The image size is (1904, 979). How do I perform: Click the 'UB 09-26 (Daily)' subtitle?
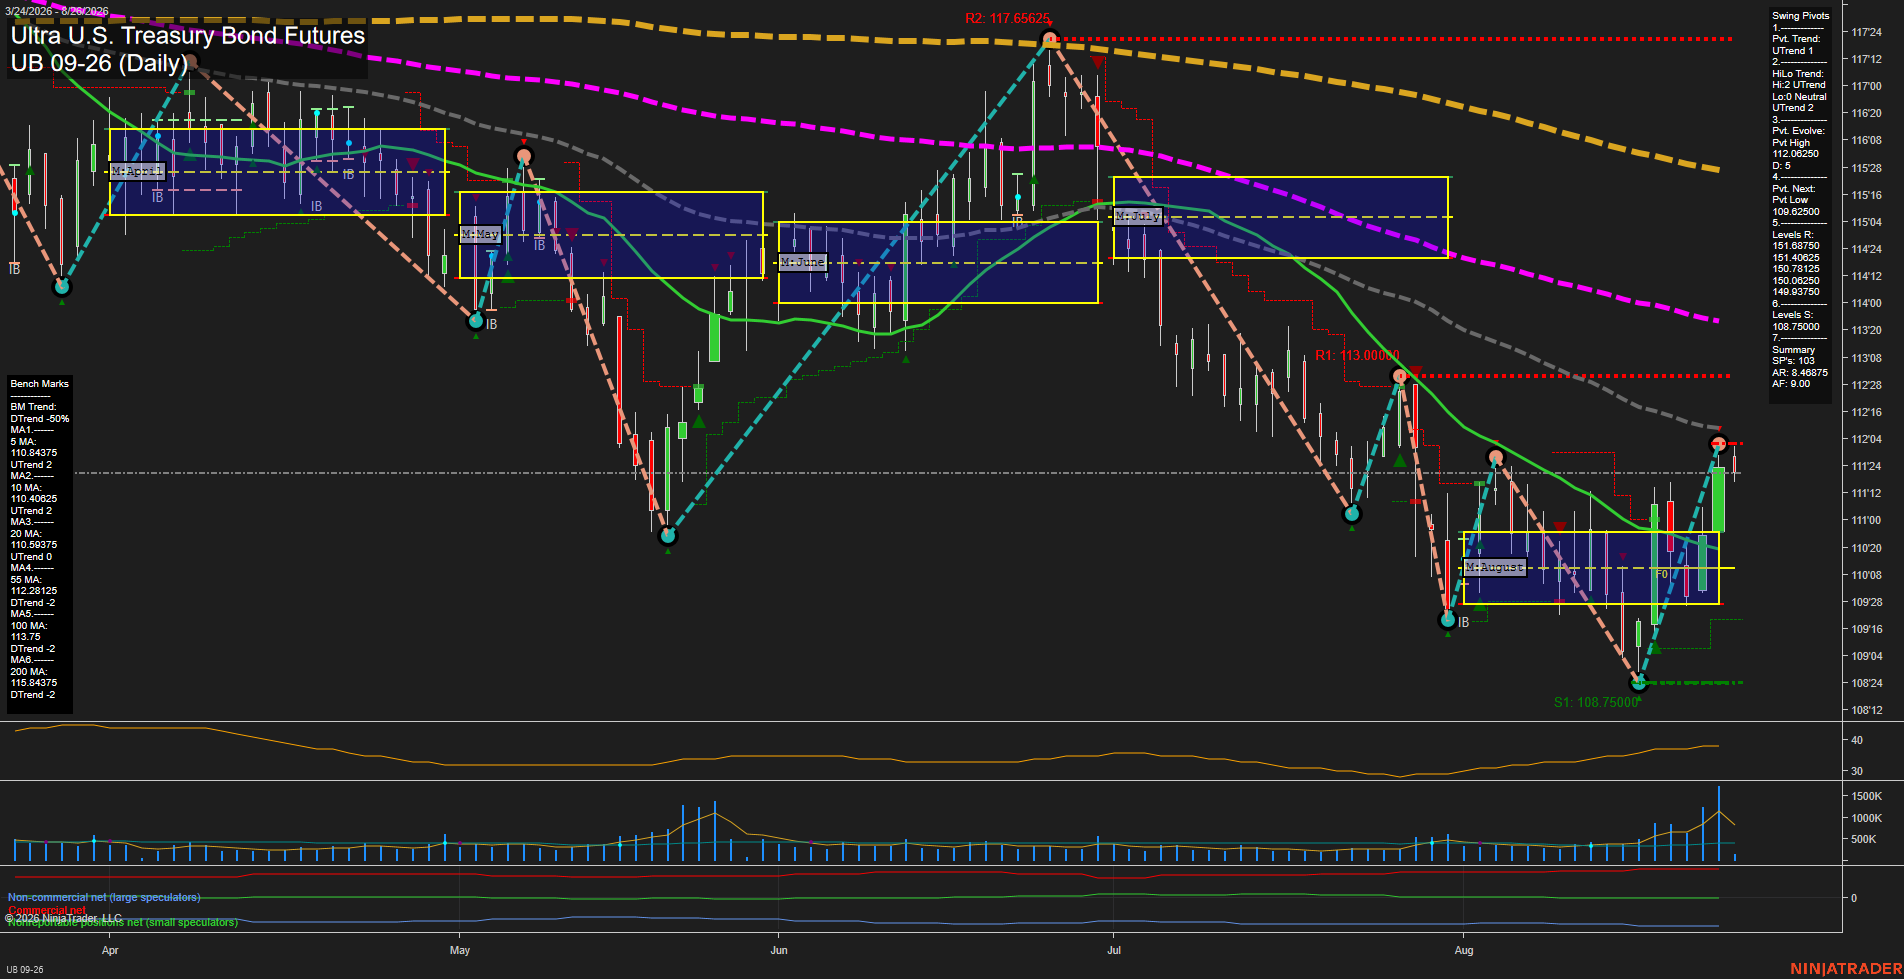coord(99,64)
